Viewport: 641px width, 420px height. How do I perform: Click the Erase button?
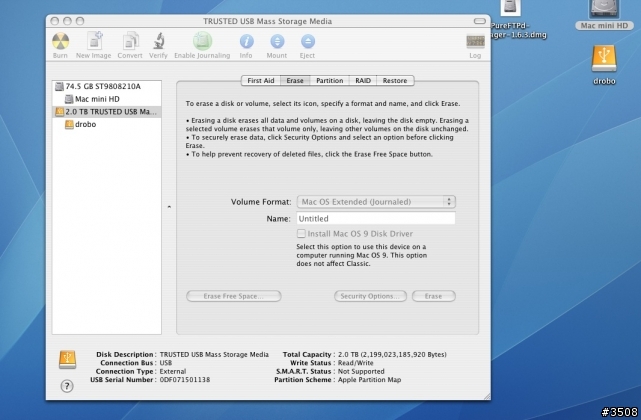tap(434, 296)
